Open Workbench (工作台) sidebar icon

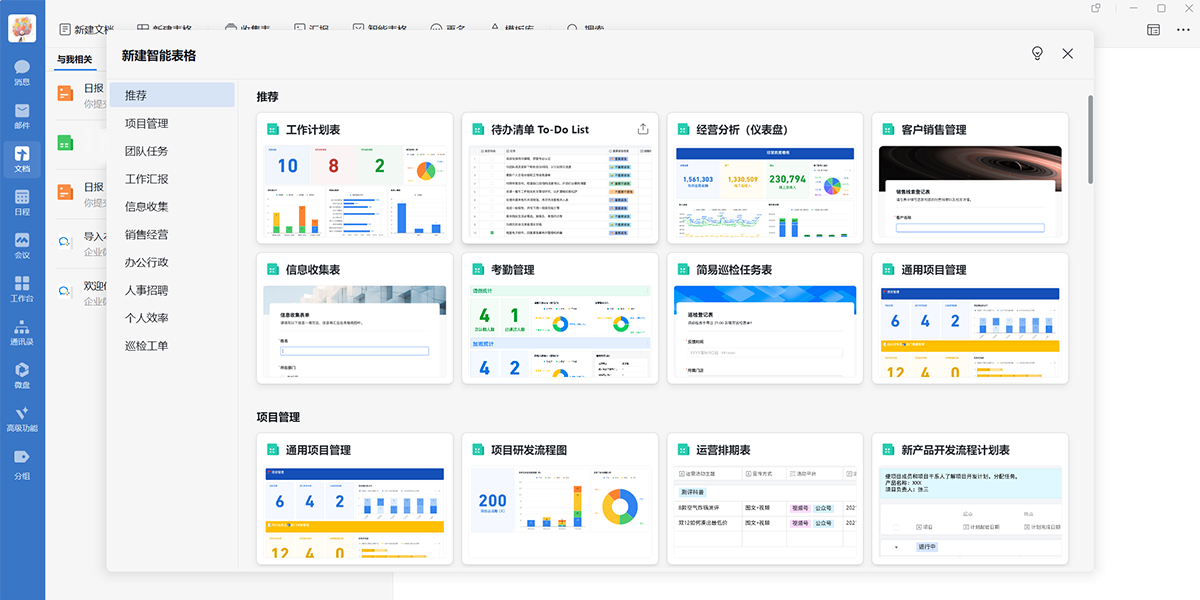(22, 286)
